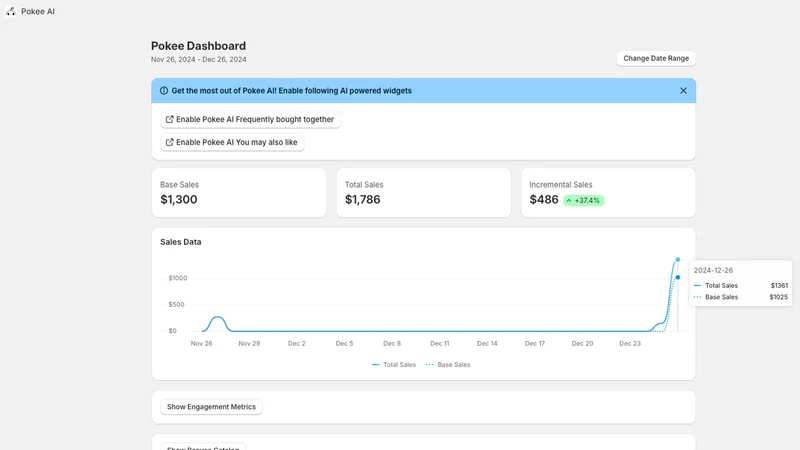This screenshot has width=800, height=450.
Task: Click the tooltip Total Sales $1361 value
Action: 779,286
